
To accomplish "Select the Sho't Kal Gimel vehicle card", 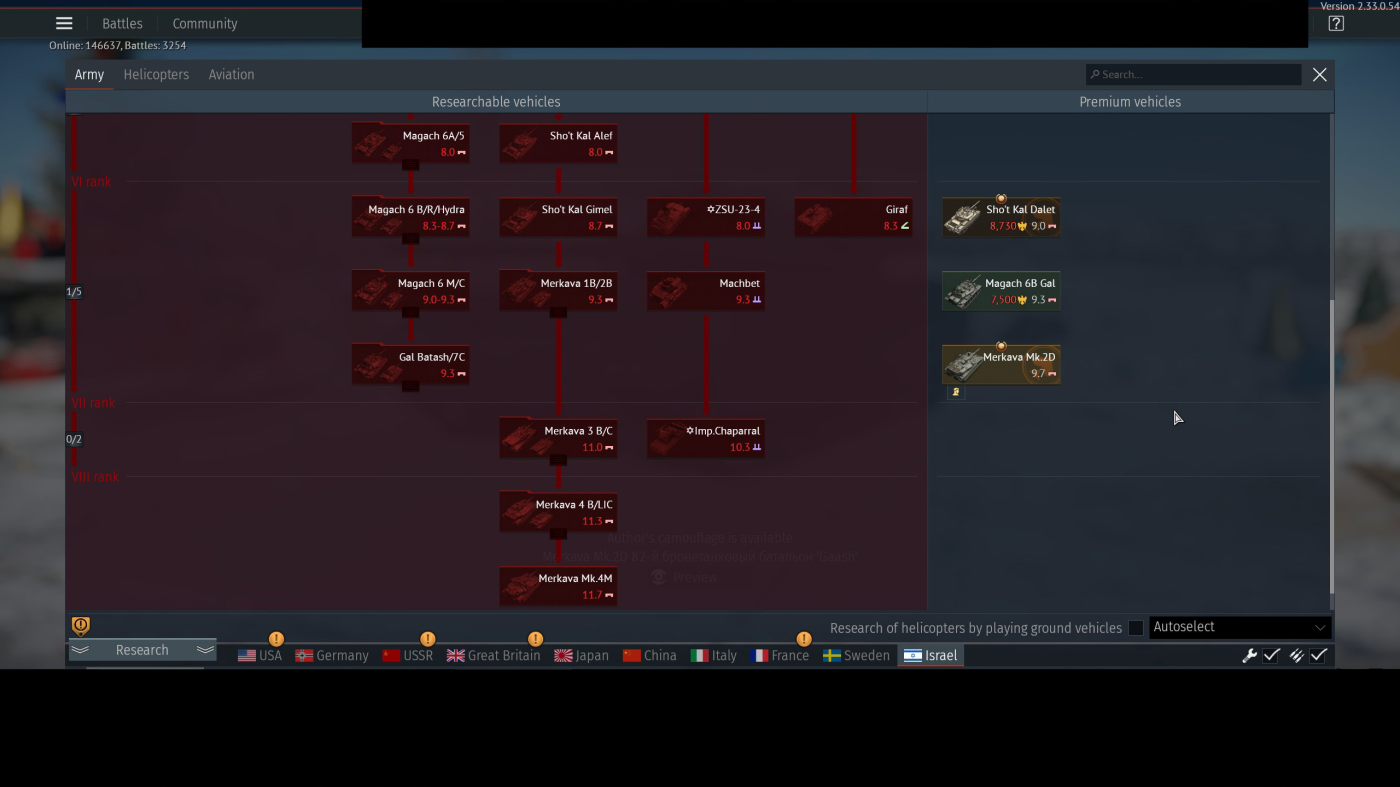I will point(558,216).
